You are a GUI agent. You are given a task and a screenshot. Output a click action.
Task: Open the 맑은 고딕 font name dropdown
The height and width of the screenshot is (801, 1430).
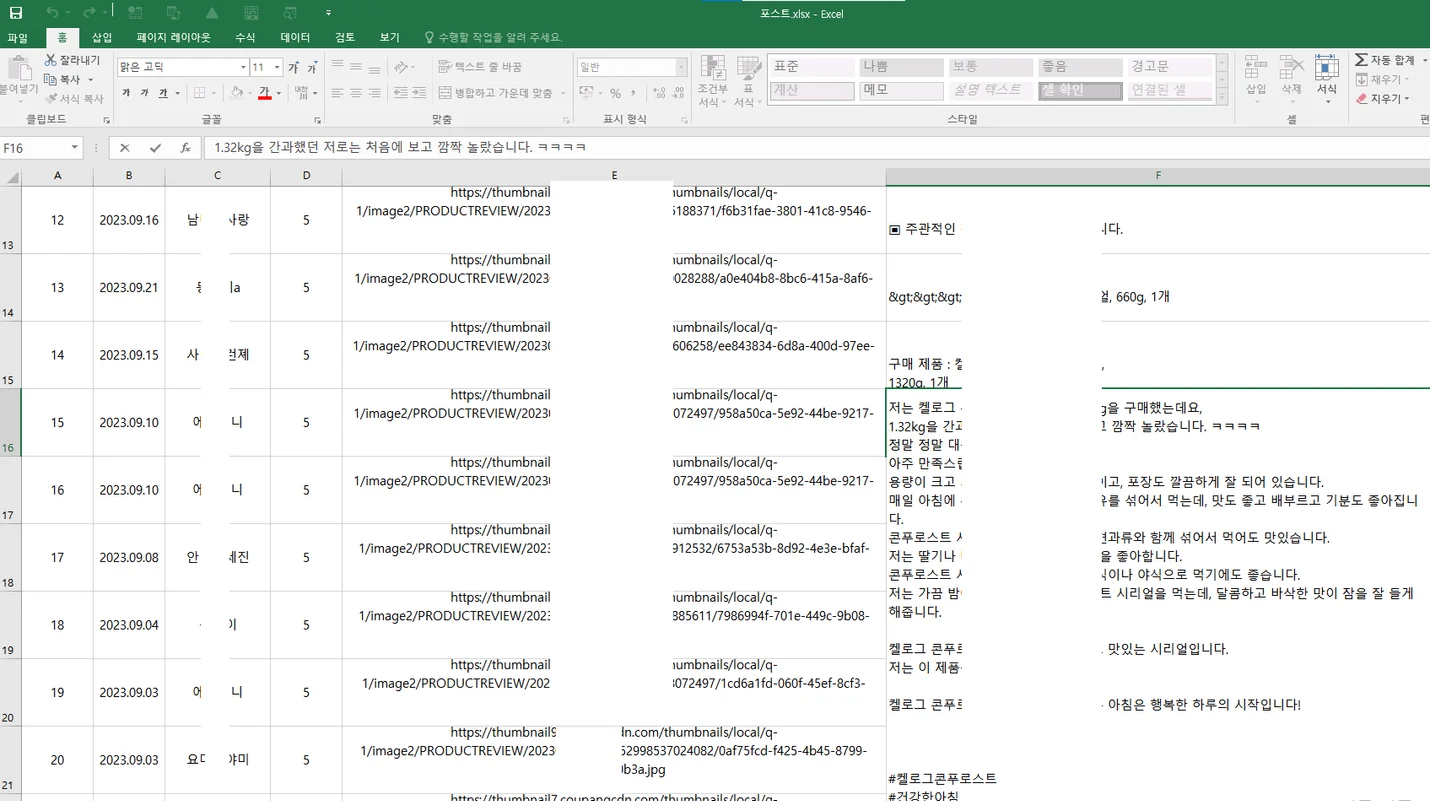pyautogui.click(x=243, y=67)
